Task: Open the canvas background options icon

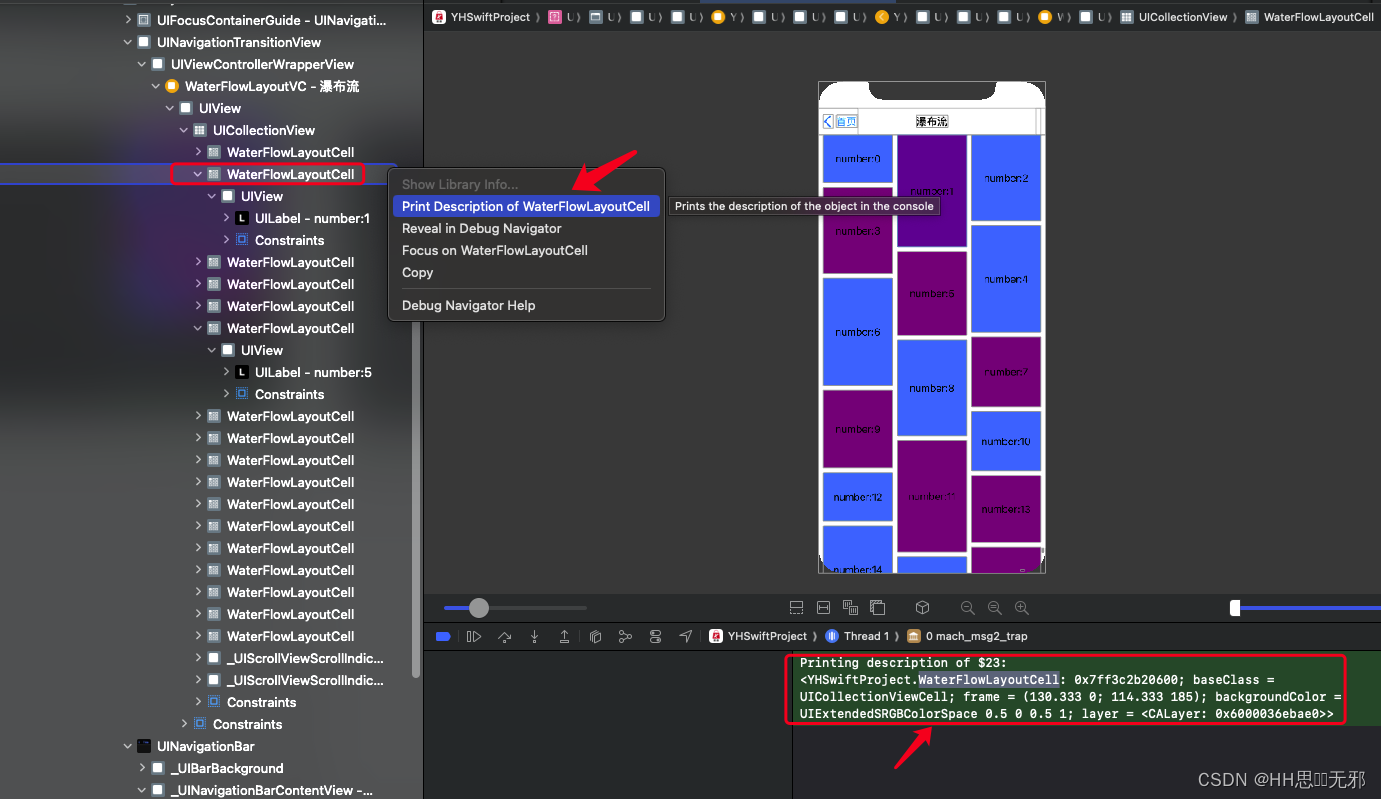Action: [x=877, y=607]
